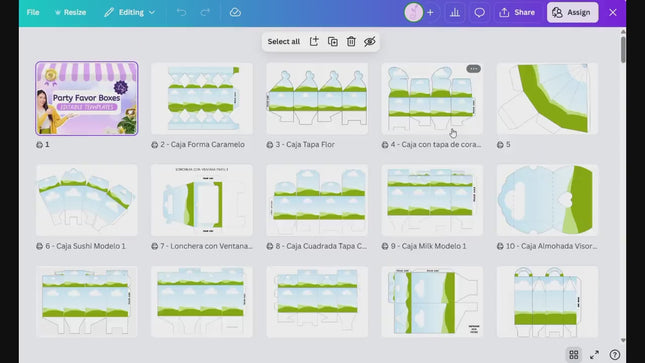
Task: Toggle grid view icon
Action: click(x=574, y=354)
